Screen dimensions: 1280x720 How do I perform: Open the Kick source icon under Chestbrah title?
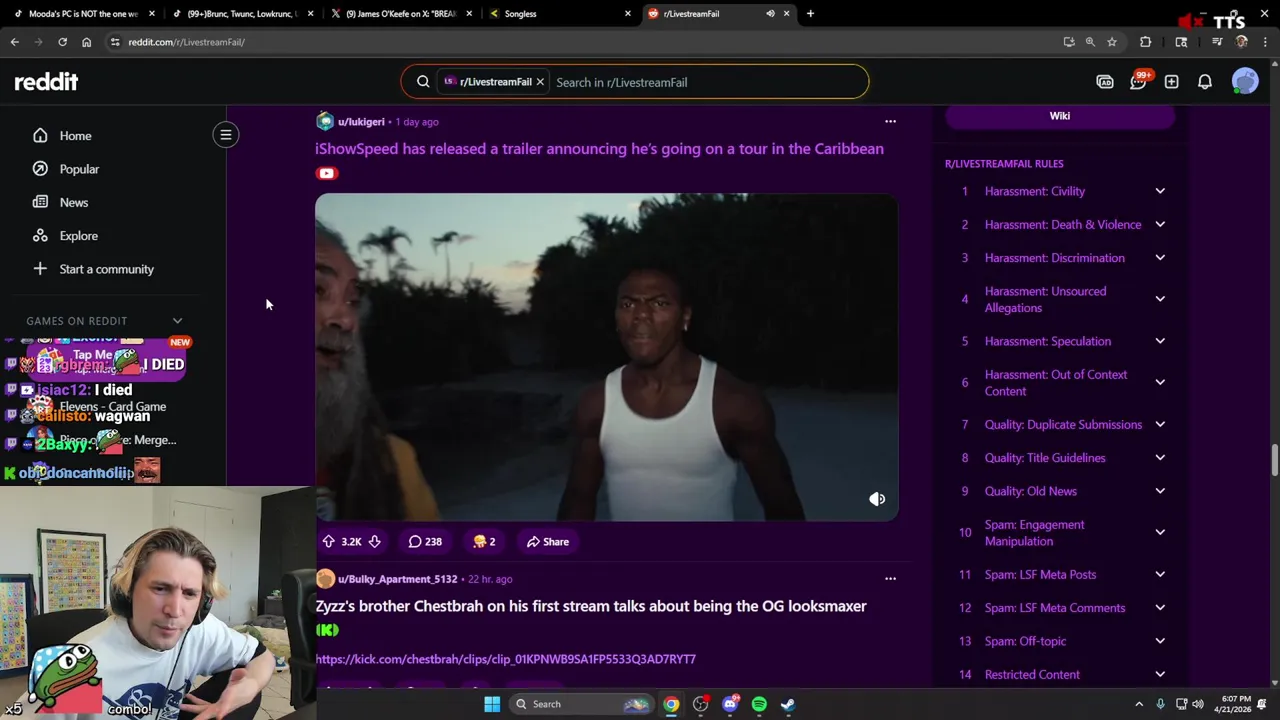327,630
